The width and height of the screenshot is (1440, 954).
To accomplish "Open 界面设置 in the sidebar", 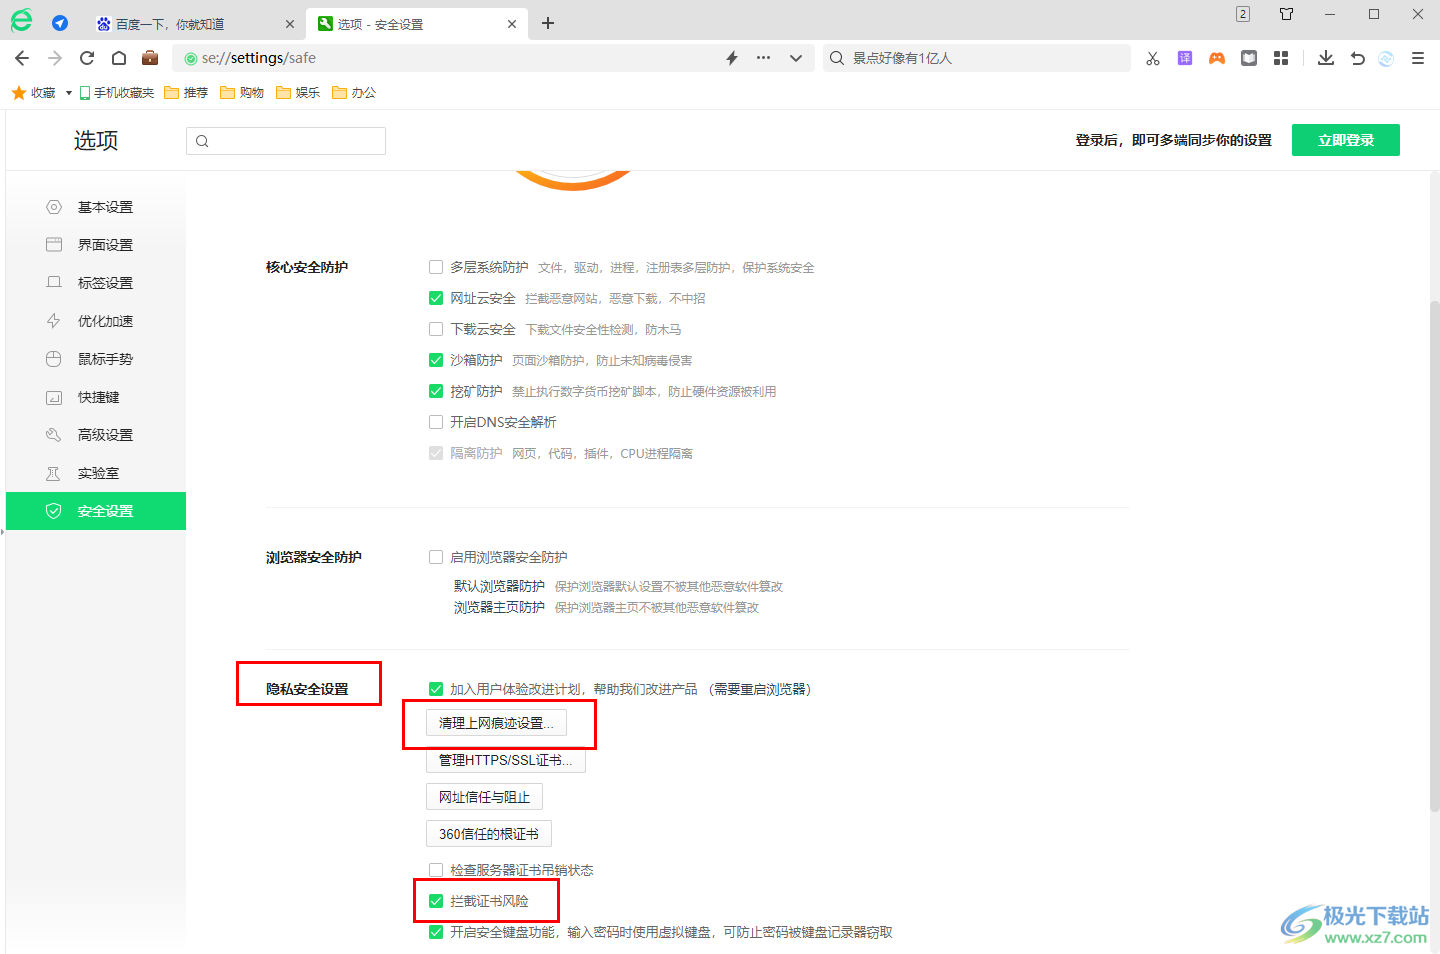I will point(96,245).
